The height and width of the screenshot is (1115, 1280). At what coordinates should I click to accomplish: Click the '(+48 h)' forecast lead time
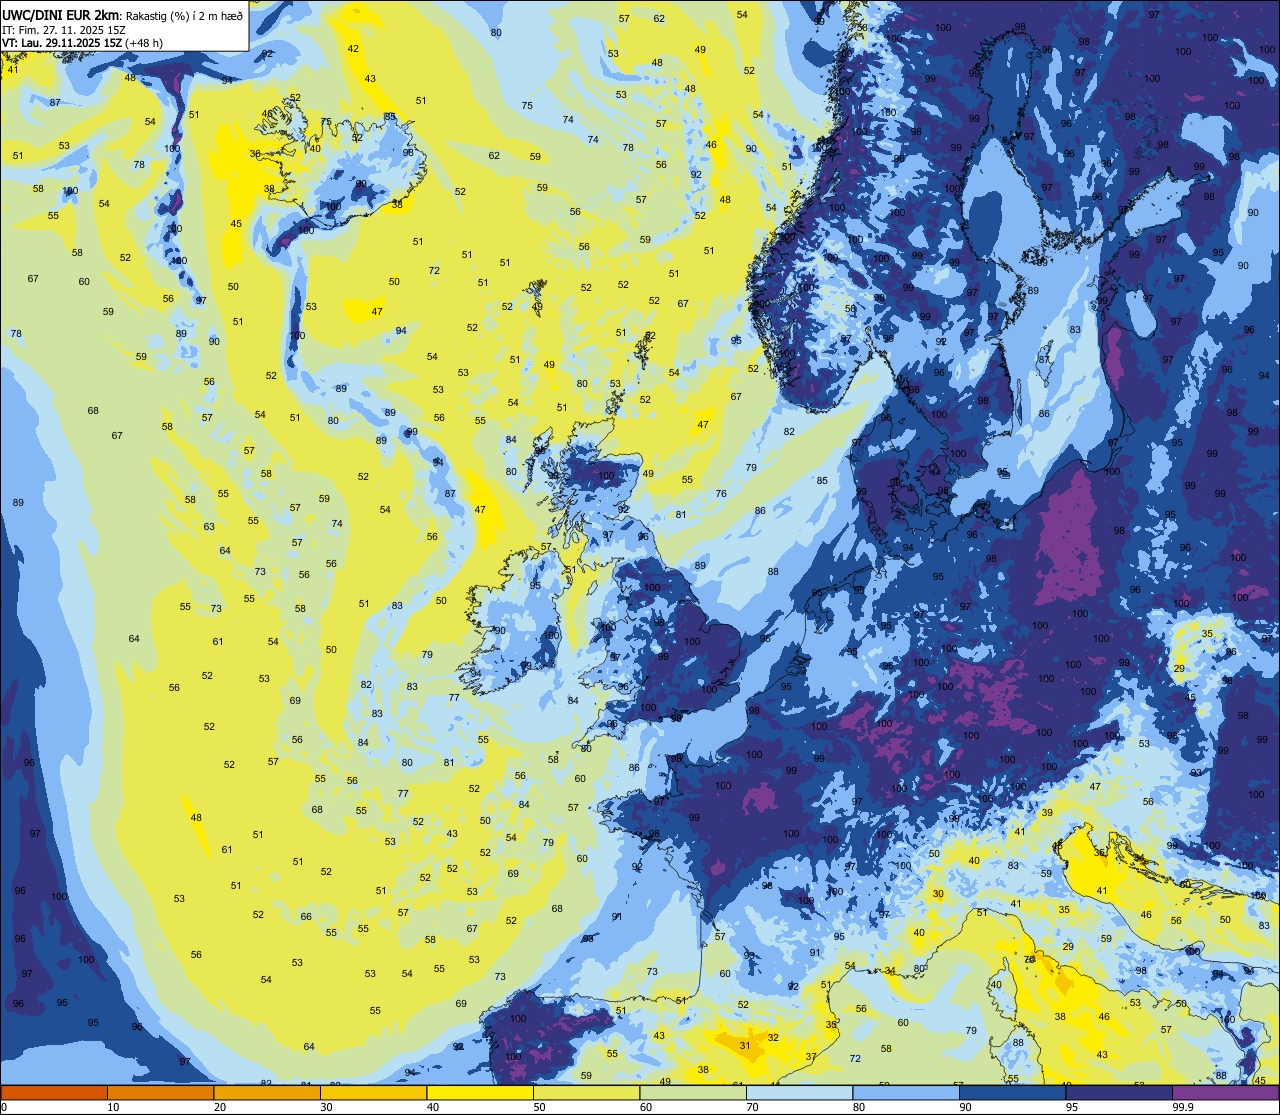(145, 42)
